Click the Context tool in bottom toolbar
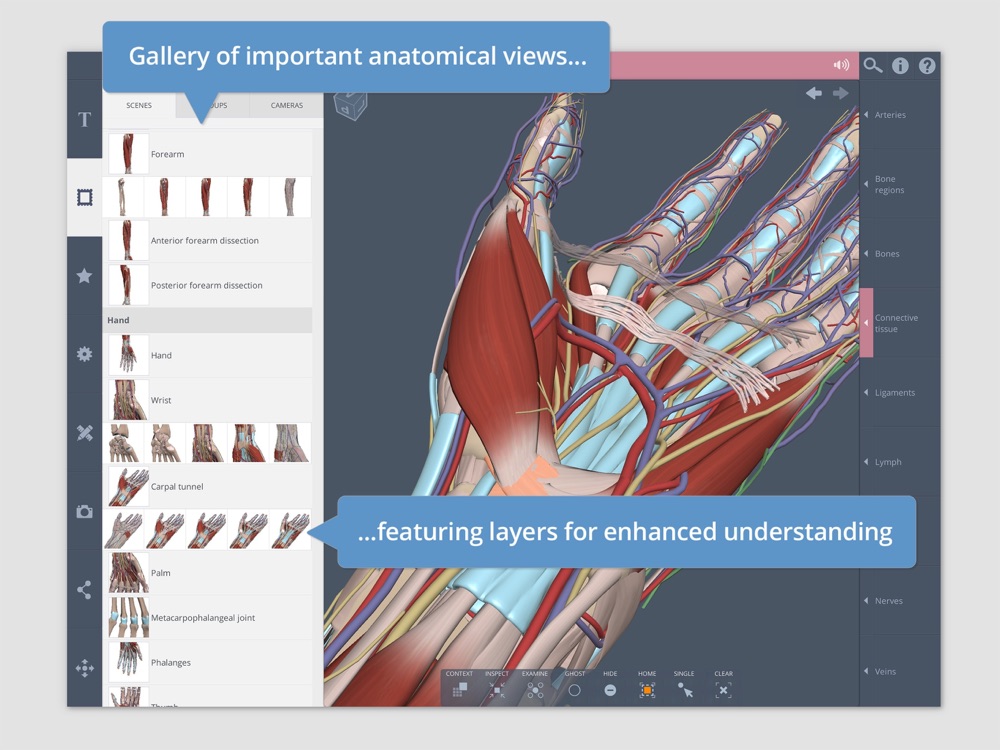 (x=459, y=685)
